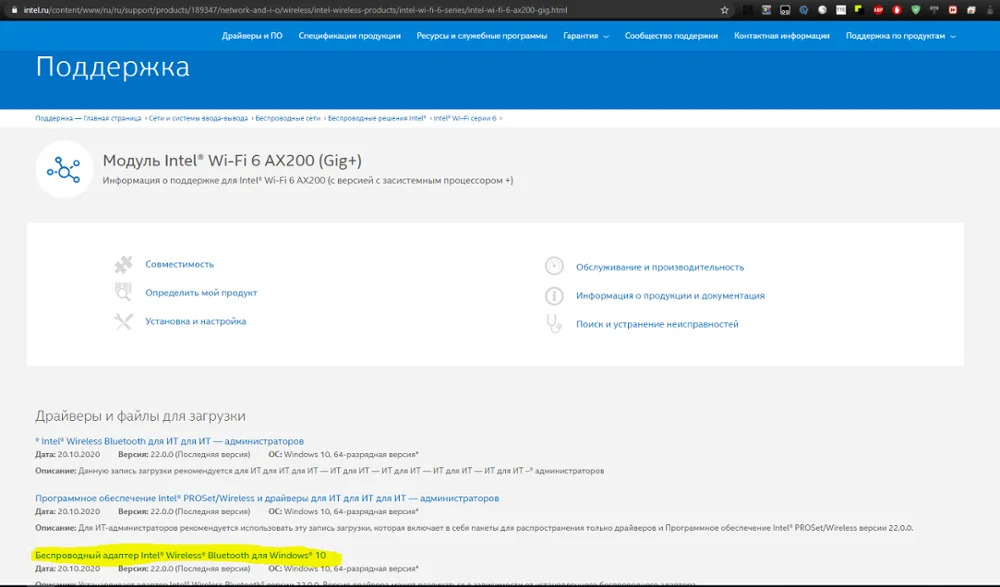Expand the Гарантия dropdown in navigation
Image resolution: width=1000 pixels, height=587 pixels.
tap(585, 36)
